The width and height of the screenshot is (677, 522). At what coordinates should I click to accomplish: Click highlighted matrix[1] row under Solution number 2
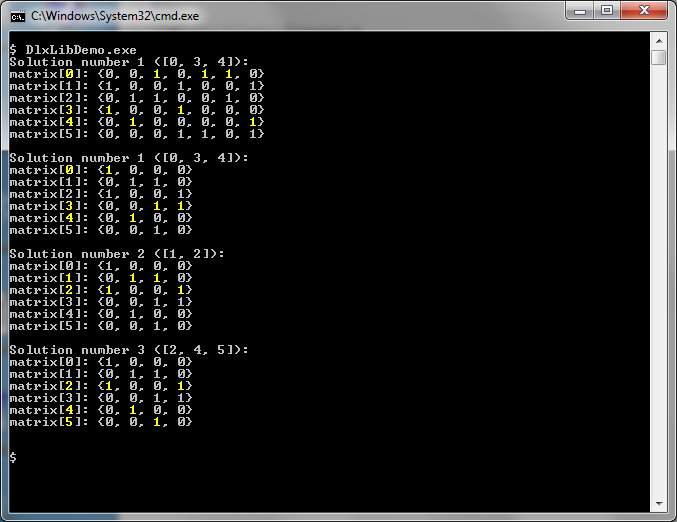click(101, 278)
